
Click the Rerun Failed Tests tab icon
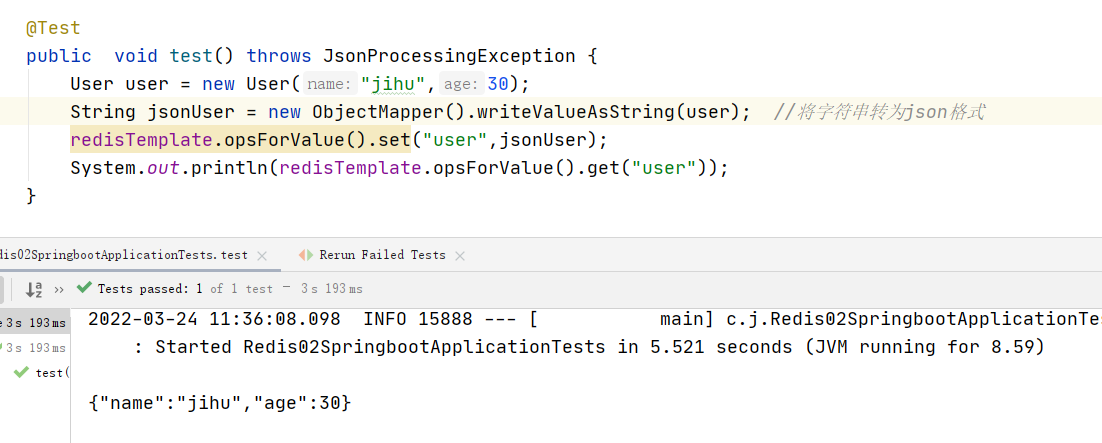pos(306,255)
